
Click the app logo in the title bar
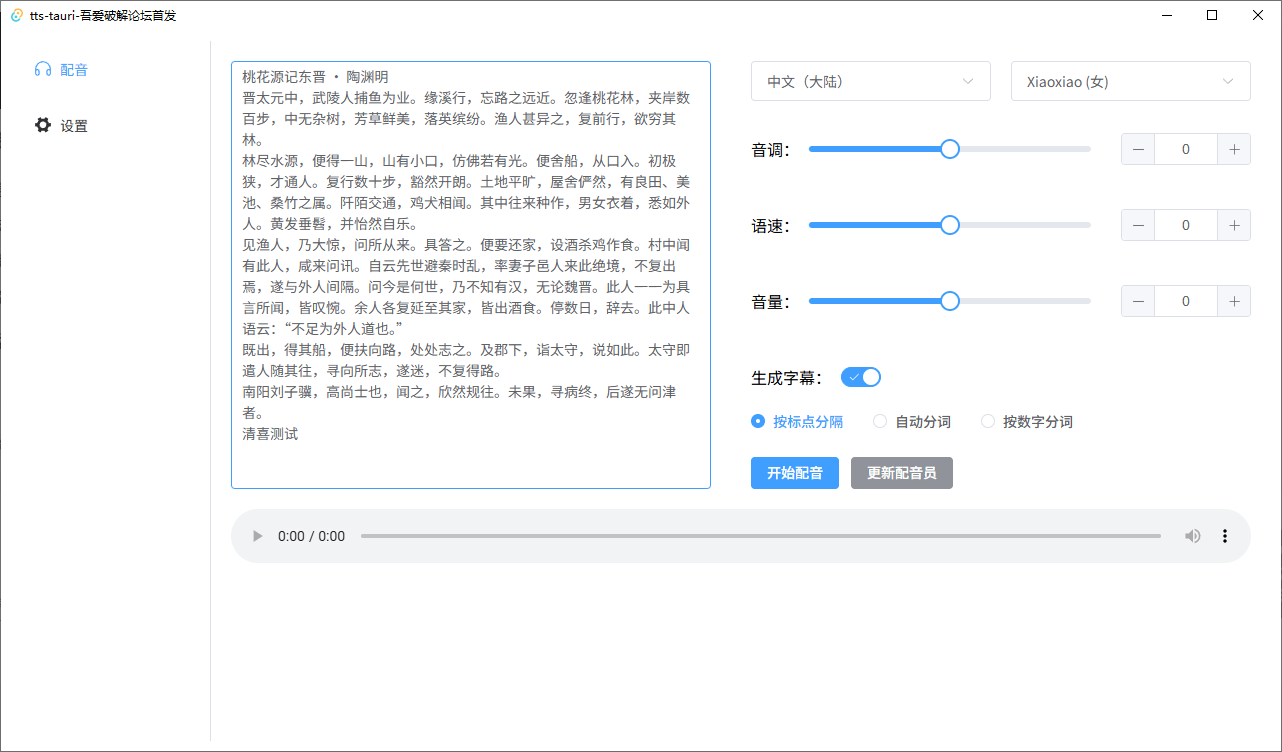[x=16, y=15]
